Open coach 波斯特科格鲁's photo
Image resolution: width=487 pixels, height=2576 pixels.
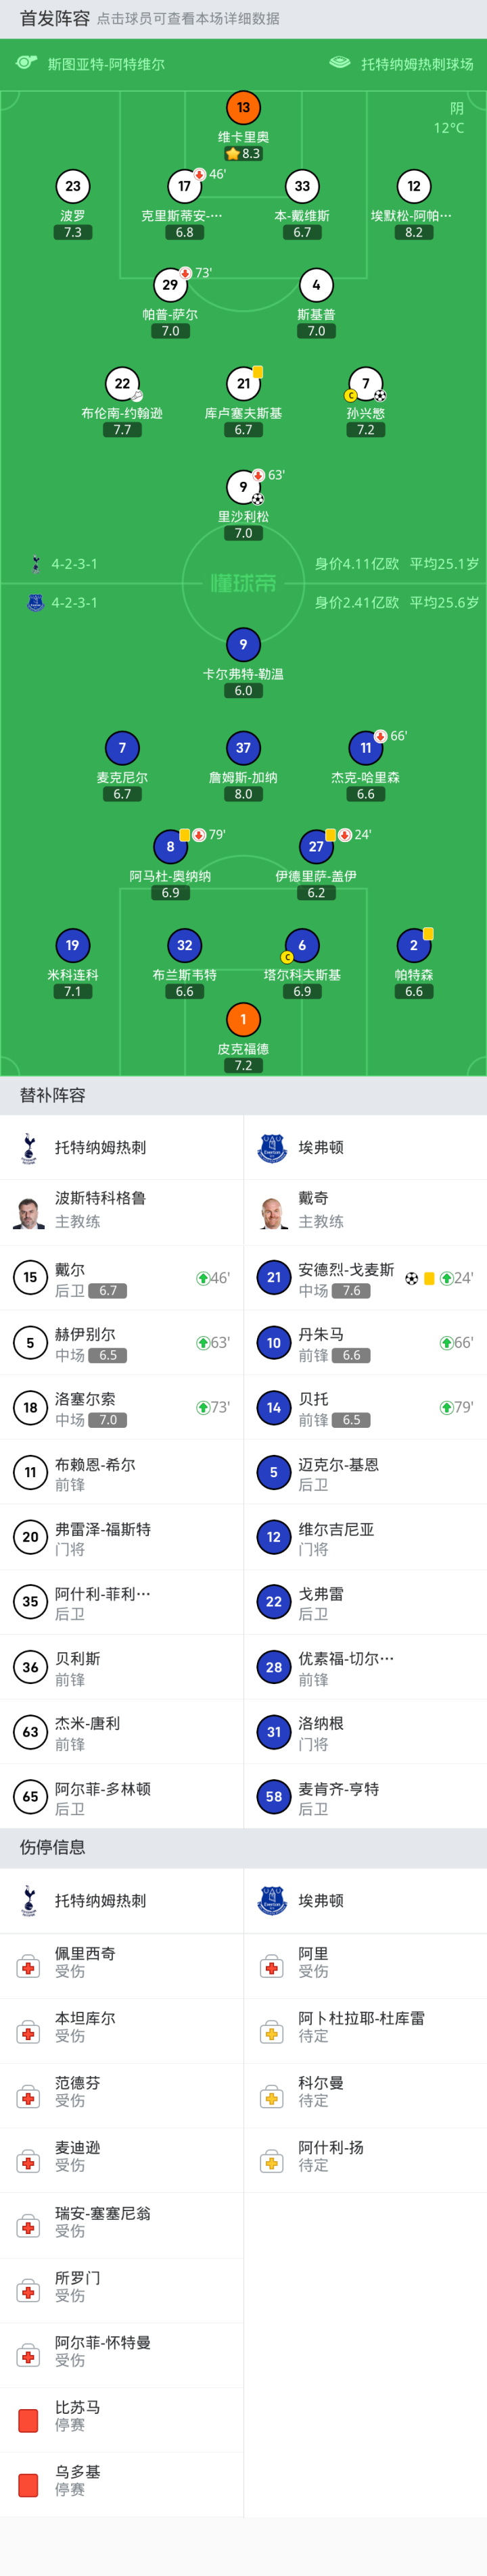click(29, 1211)
